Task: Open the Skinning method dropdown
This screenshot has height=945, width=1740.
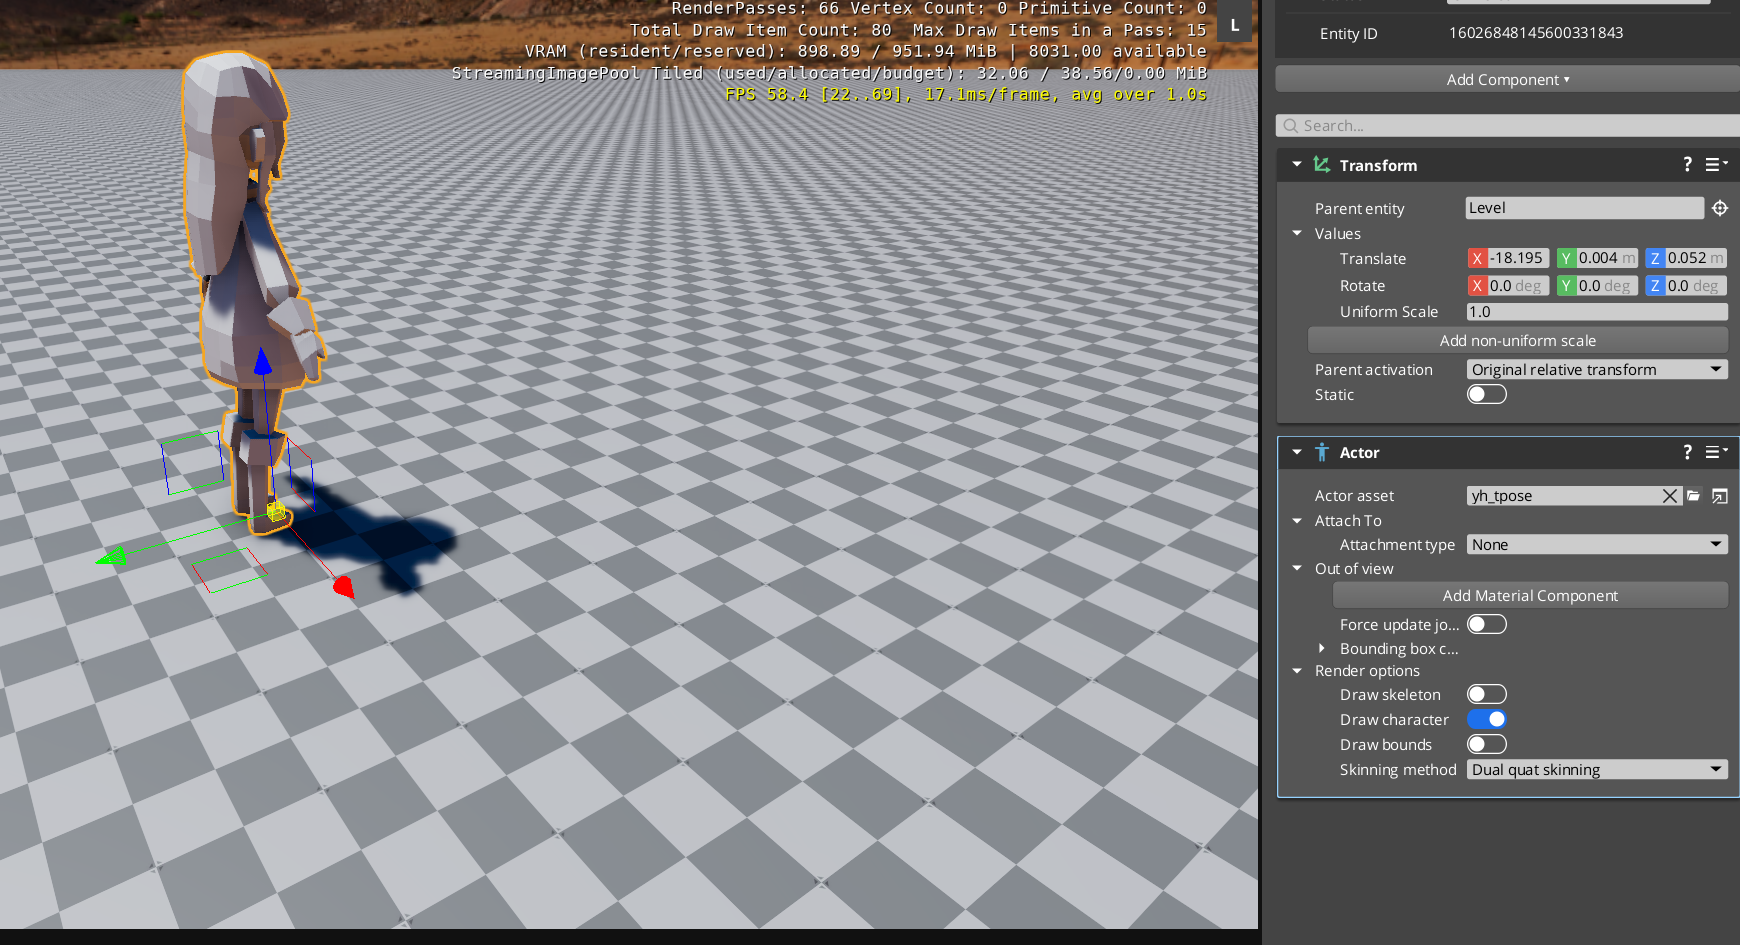Action: tap(1596, 769)
